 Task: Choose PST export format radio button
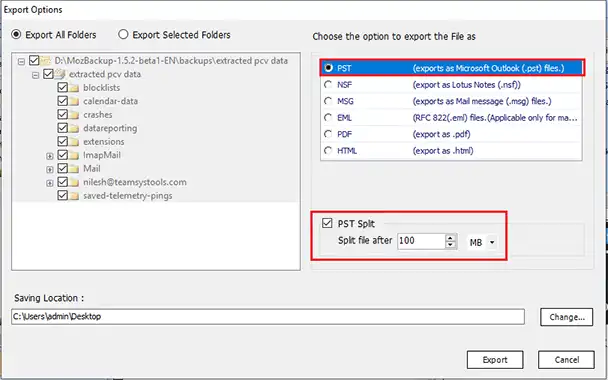328,68
